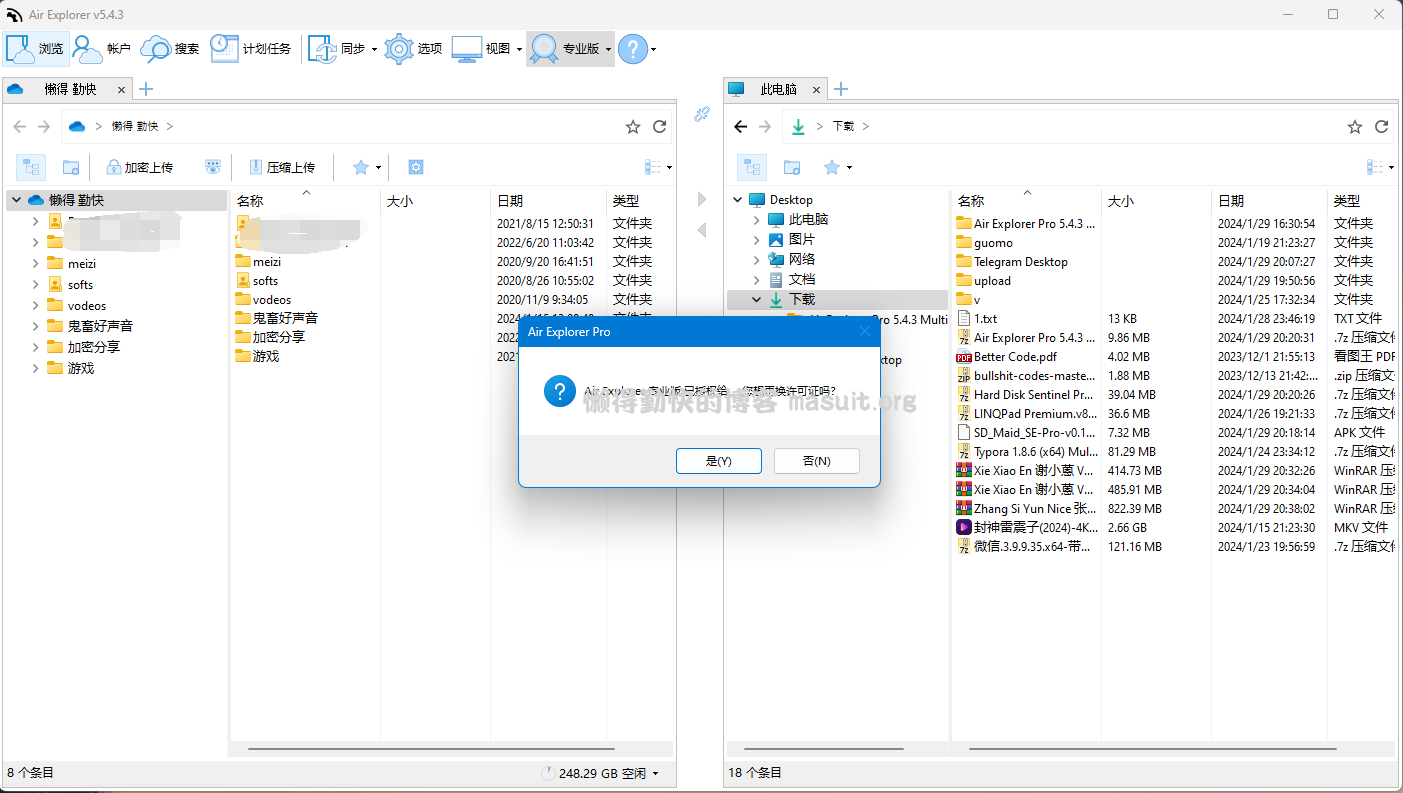Decline with 否(N) button
This screenshot has height=793, width=1403.
(x=817, y=461)
